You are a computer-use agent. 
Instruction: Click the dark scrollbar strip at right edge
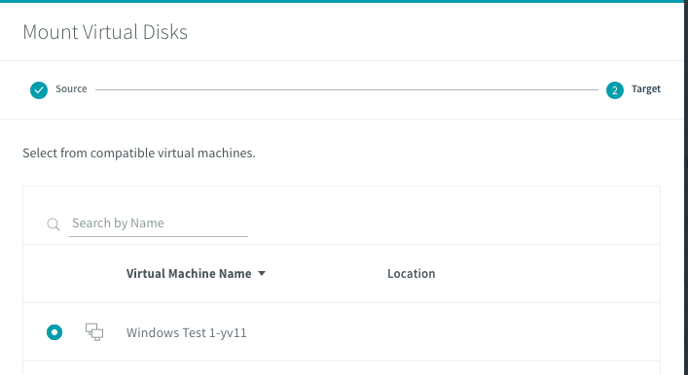coord(686,189)
